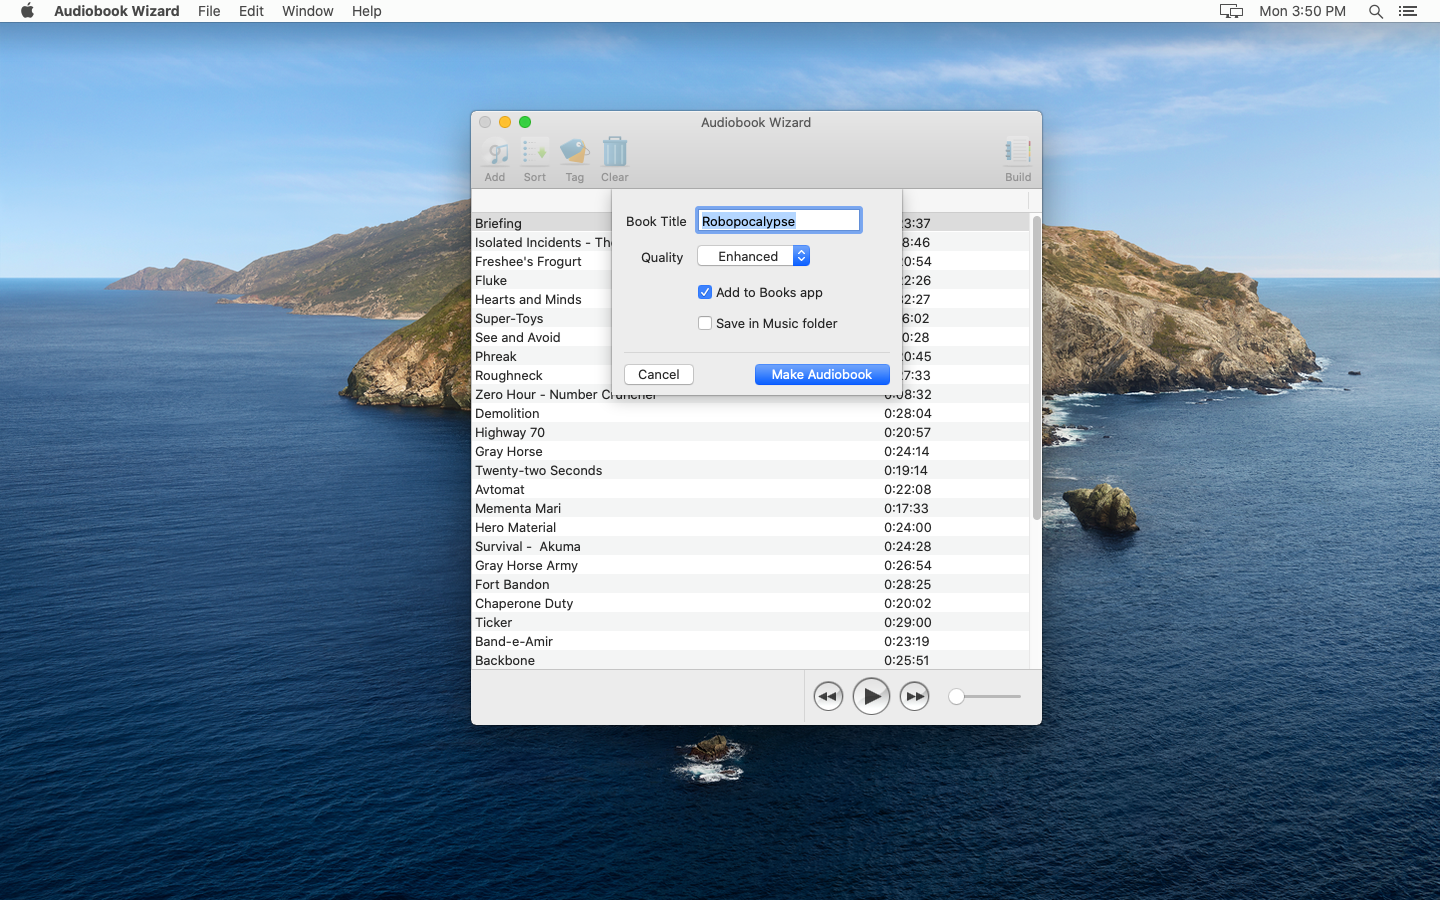Select the Phreak track row
Viewport: 1440px width, 900px height.
tap(542, 356)
